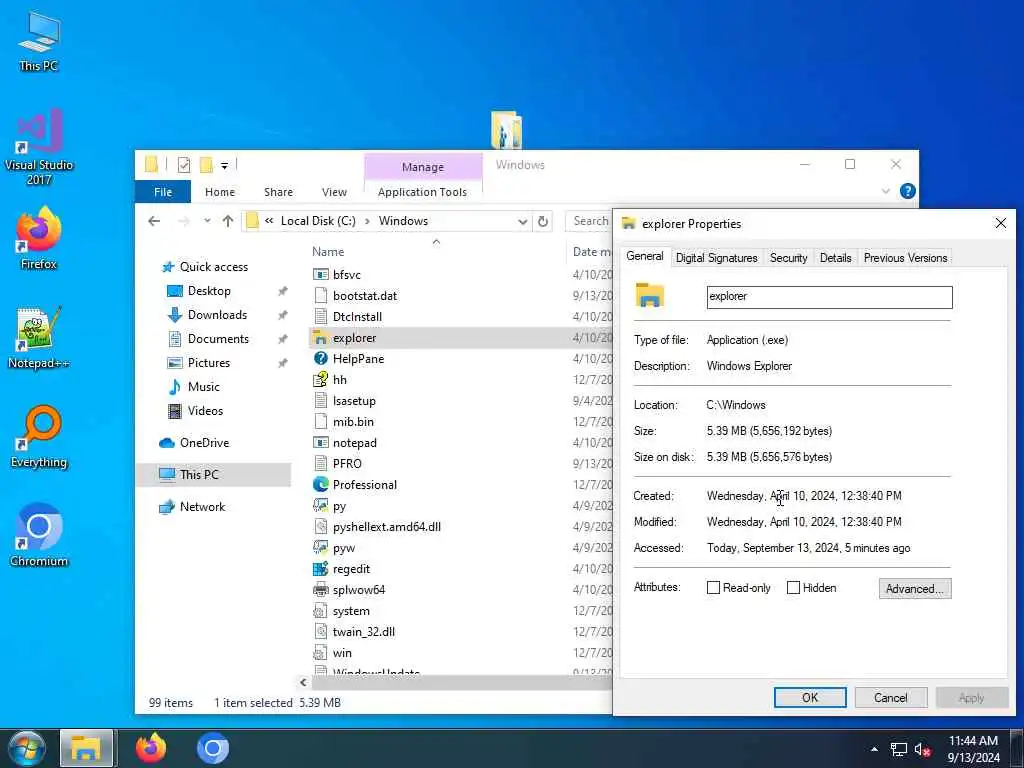Open Customize Quick Access Toolbar dropdown

click(224, 165)
